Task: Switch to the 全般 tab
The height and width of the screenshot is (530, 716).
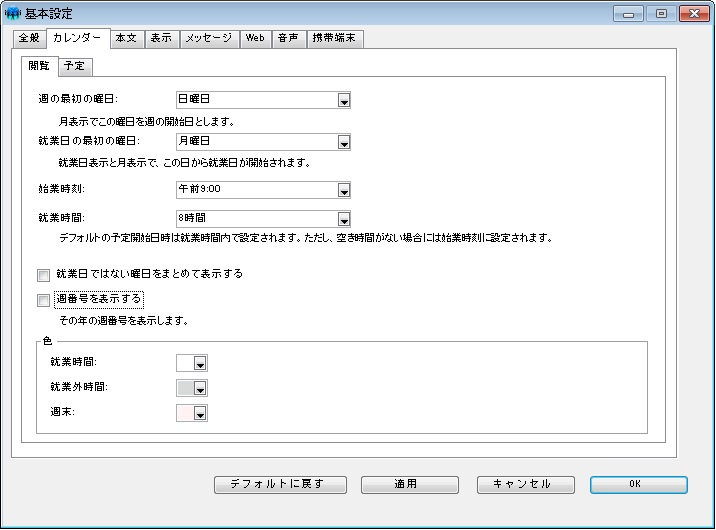Action: [29, 38]
